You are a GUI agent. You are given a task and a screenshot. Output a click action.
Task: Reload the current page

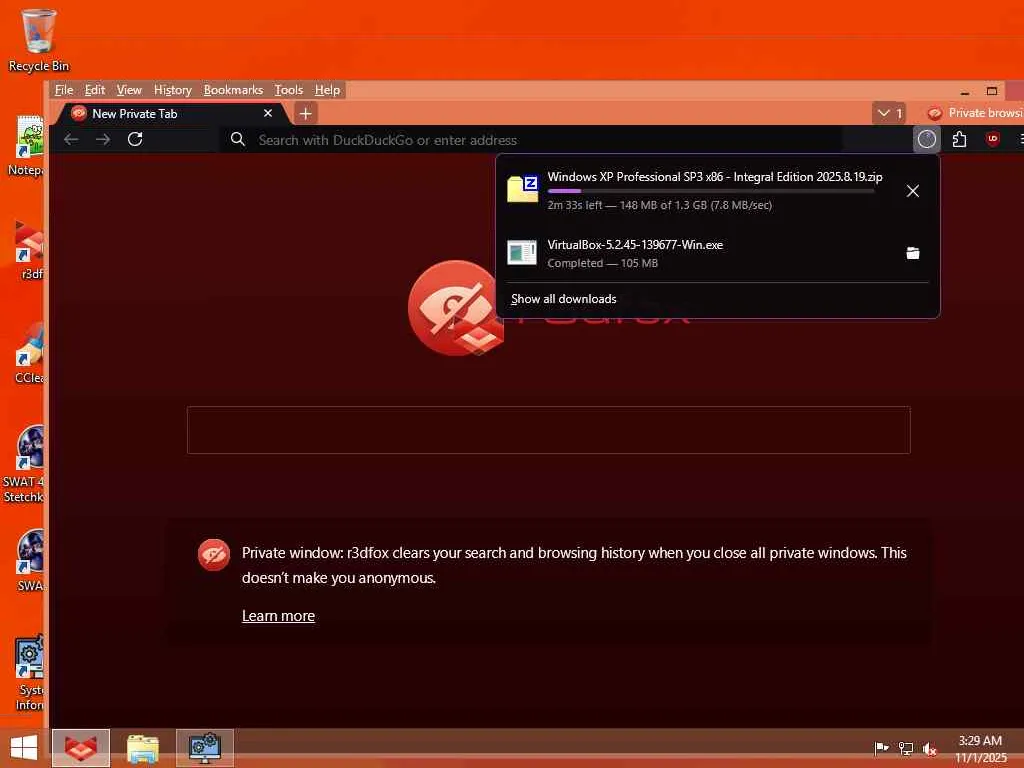[135, 139]
